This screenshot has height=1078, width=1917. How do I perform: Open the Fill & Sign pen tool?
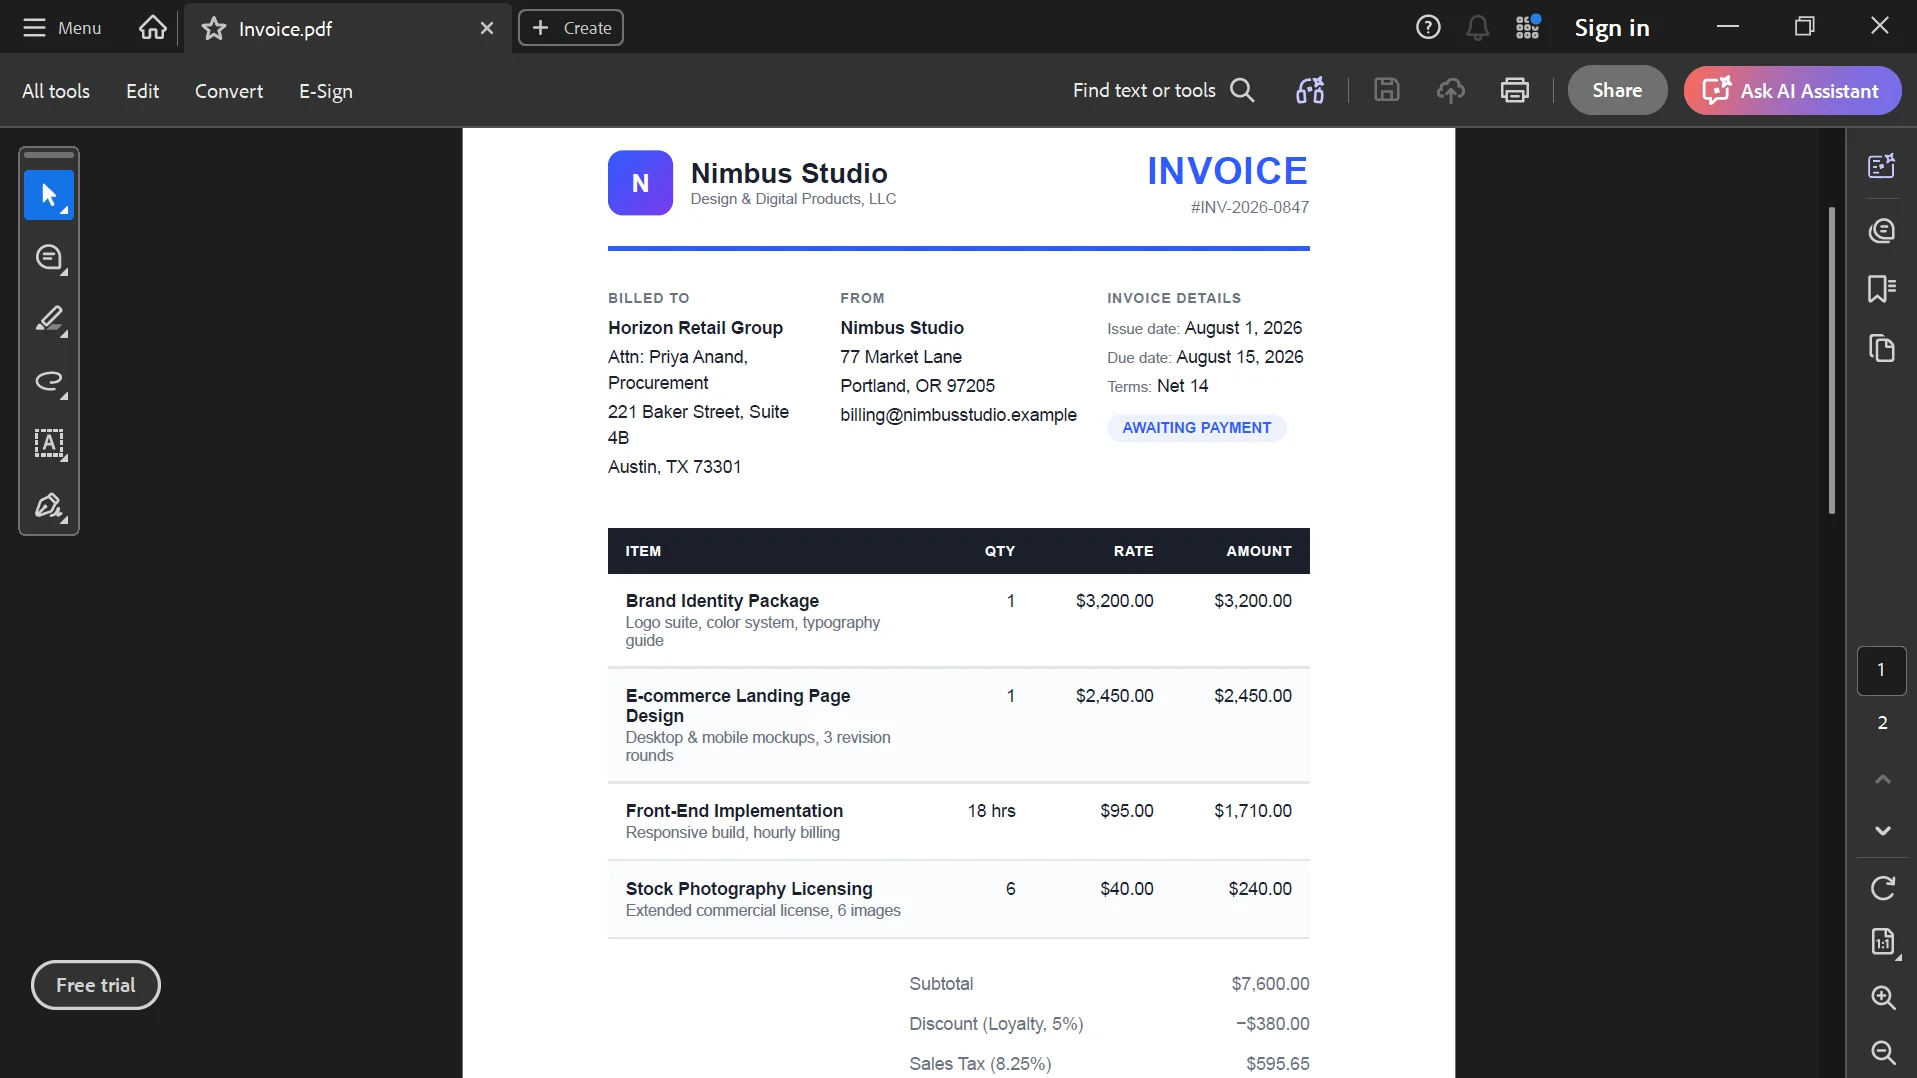point(49,506)
